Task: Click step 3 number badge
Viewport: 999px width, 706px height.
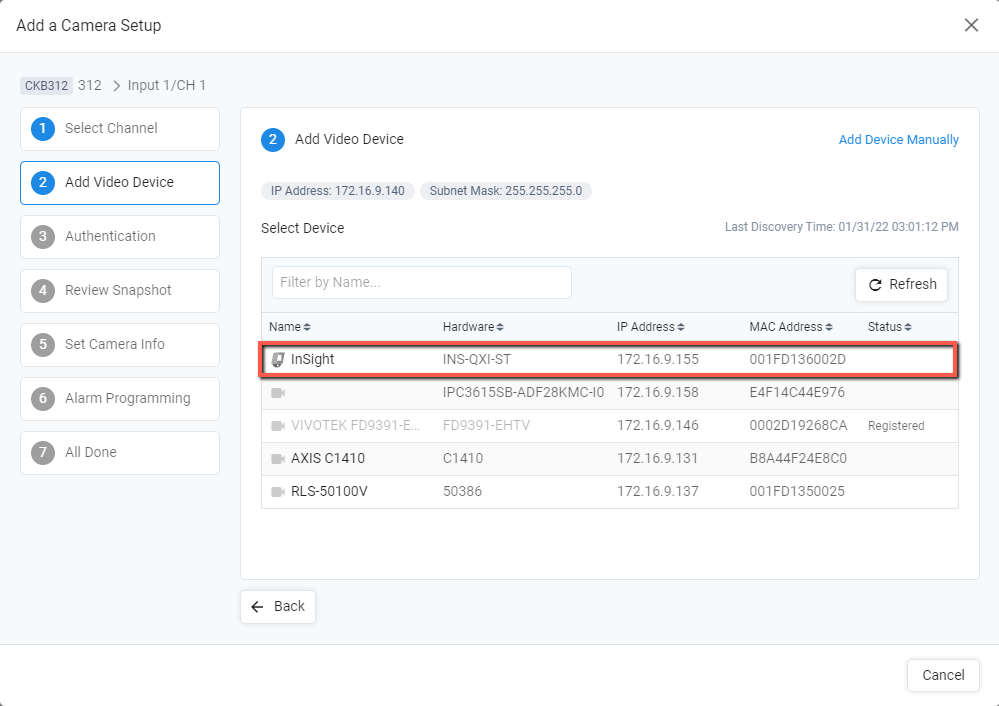Action: tap(43, 237)
